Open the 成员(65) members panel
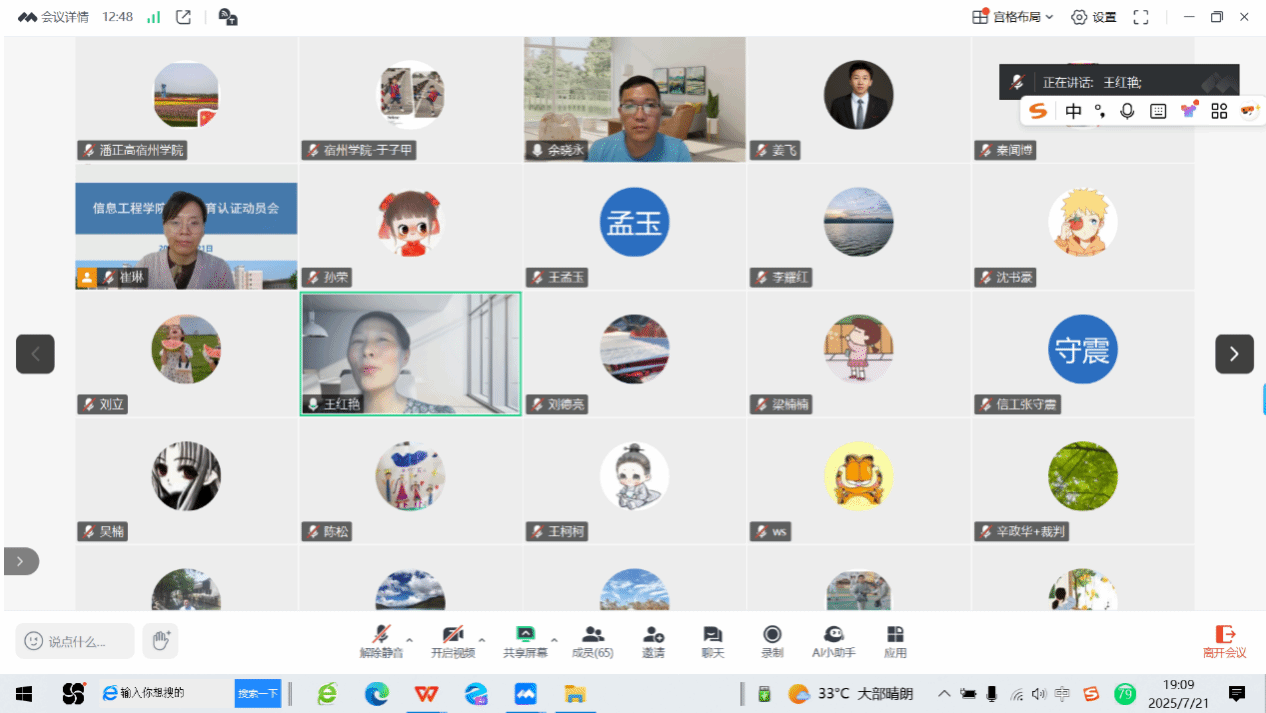 (592, 641)
